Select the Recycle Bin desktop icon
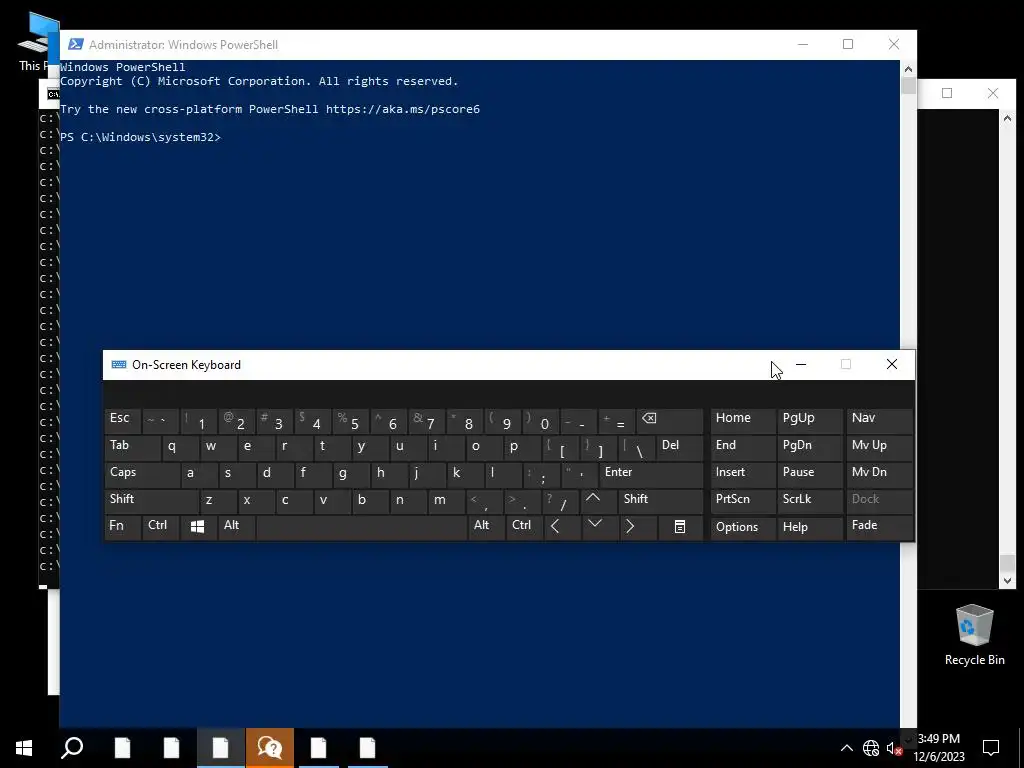The image size is (1024, 768). (x=974, y=635)
